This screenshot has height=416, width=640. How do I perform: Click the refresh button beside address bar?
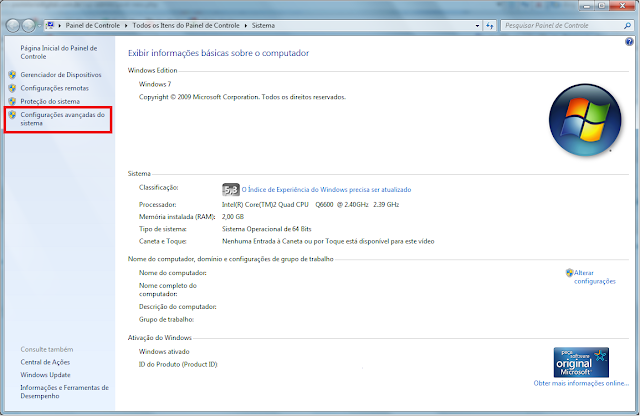(x=490, y=25)
